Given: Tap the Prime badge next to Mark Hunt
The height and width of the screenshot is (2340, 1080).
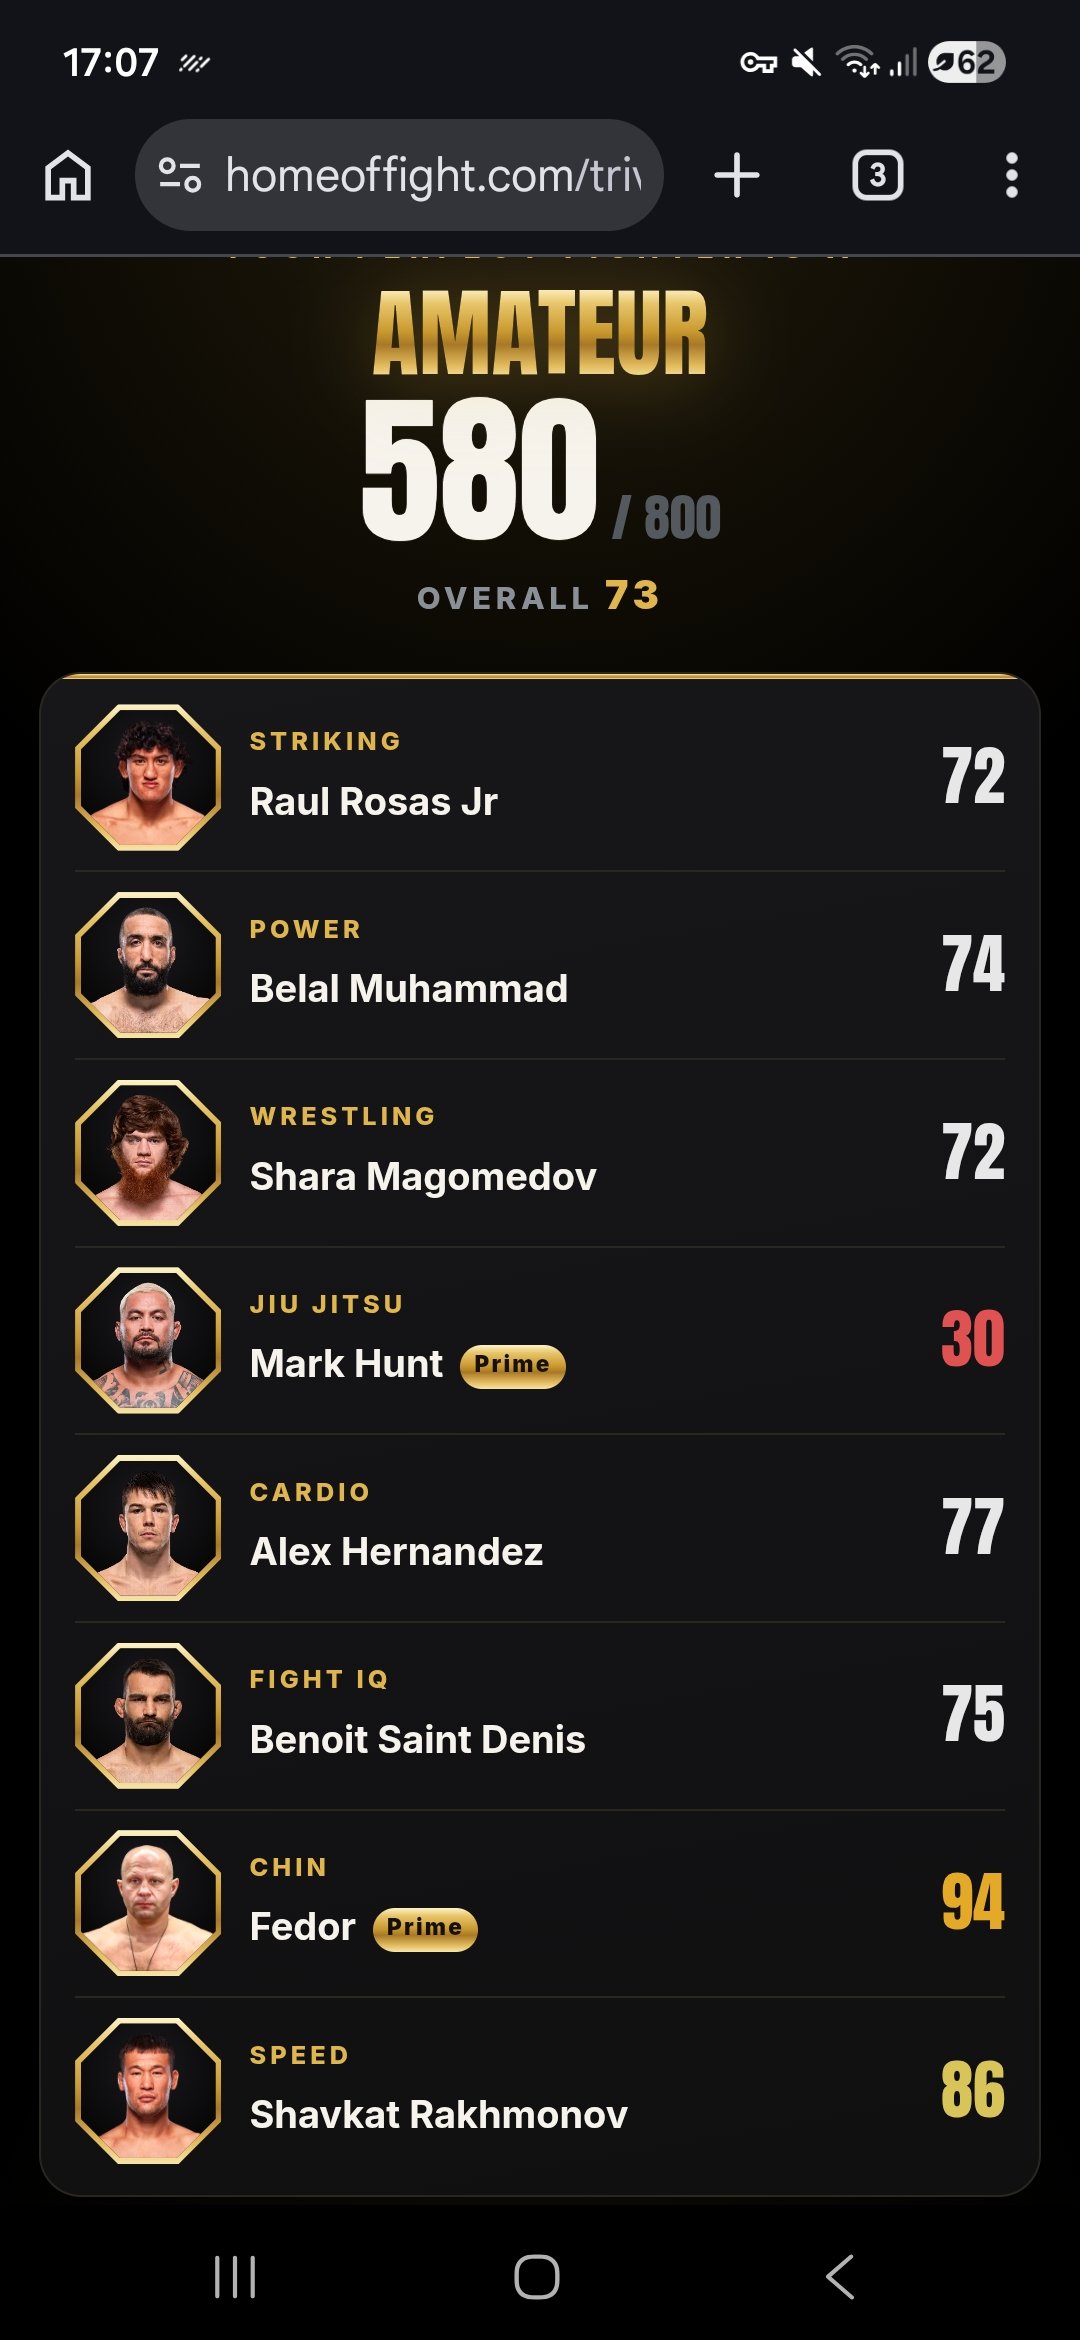Looking at the screenshot, I should 512,1365.
